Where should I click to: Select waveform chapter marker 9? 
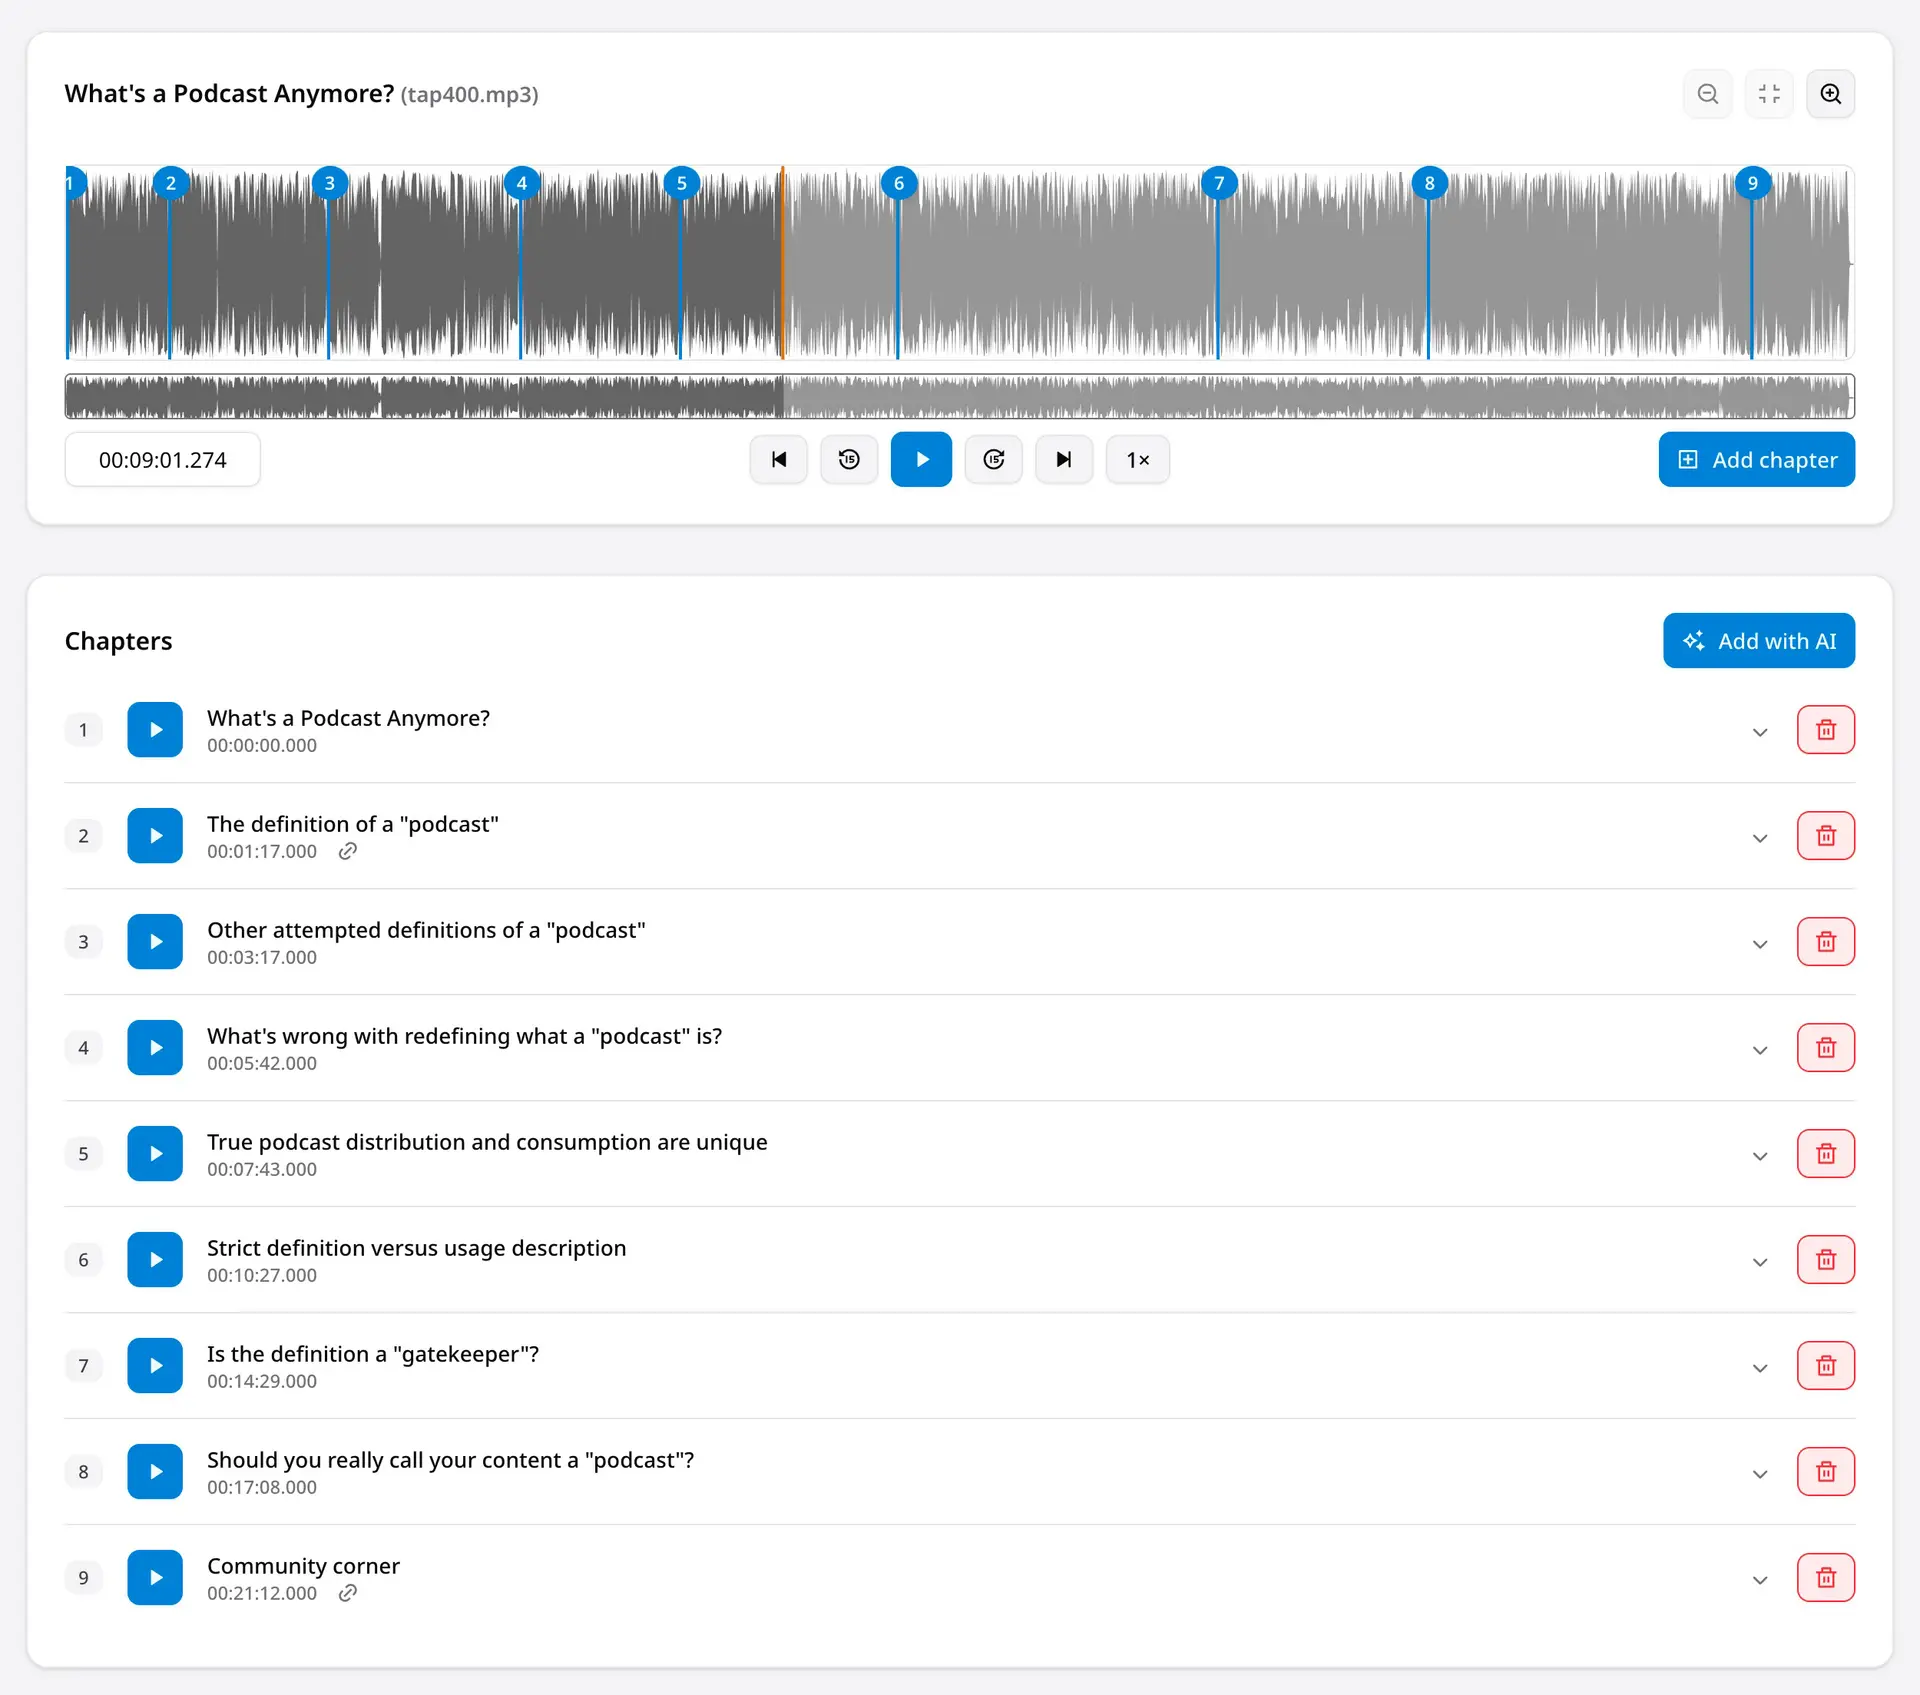1752,183
